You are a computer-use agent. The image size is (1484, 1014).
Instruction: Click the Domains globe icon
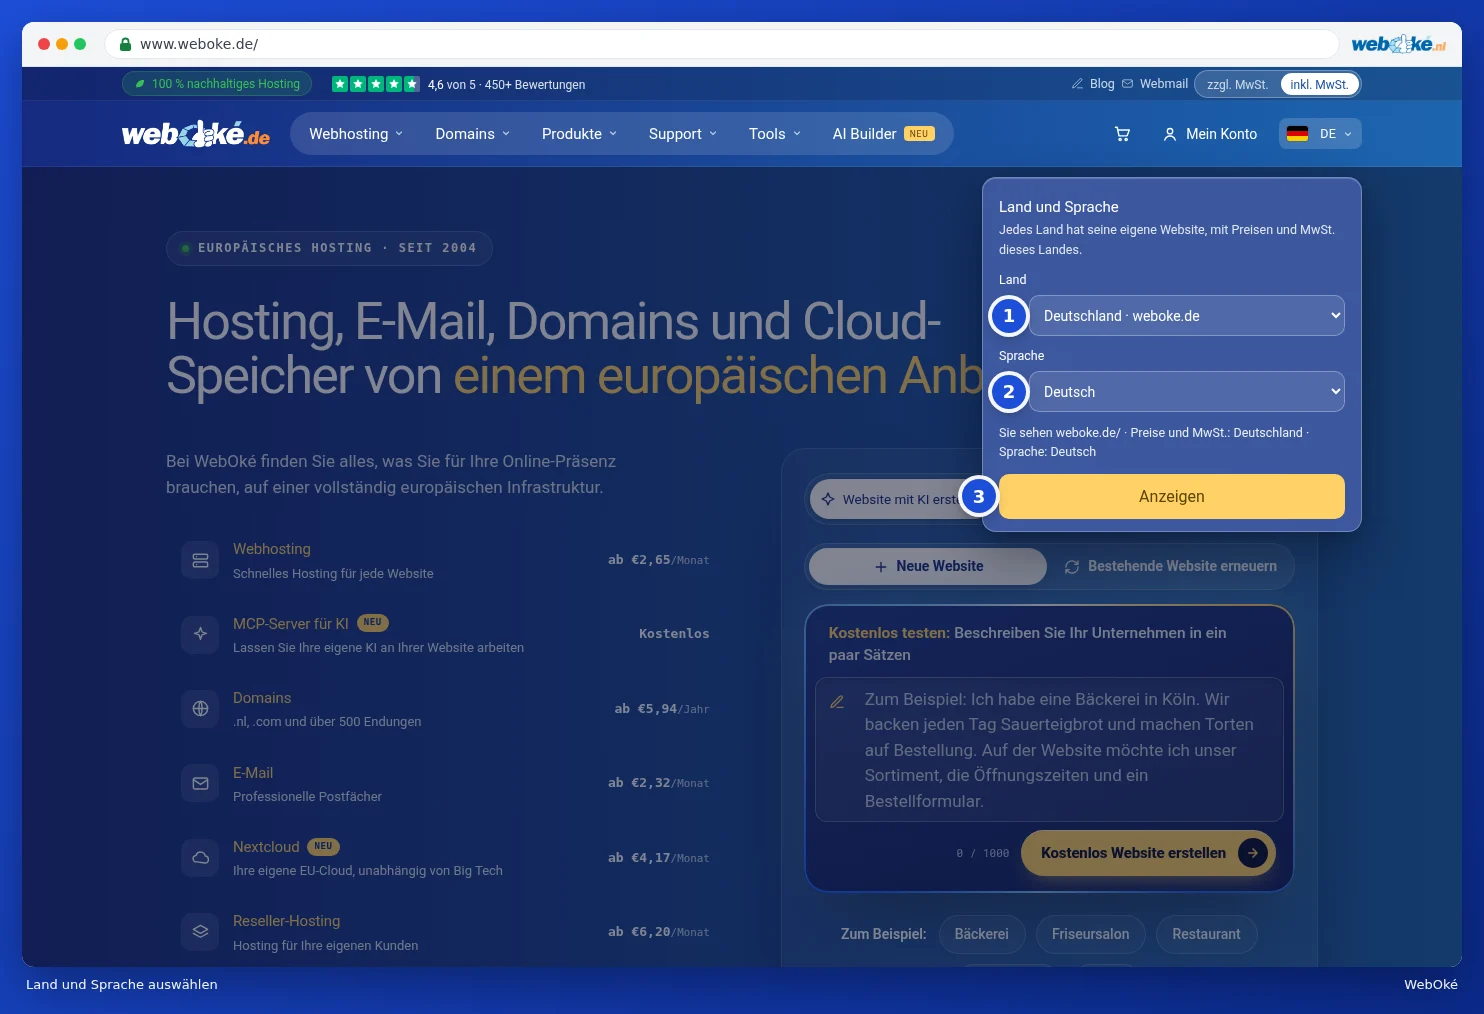pos(200,709)
